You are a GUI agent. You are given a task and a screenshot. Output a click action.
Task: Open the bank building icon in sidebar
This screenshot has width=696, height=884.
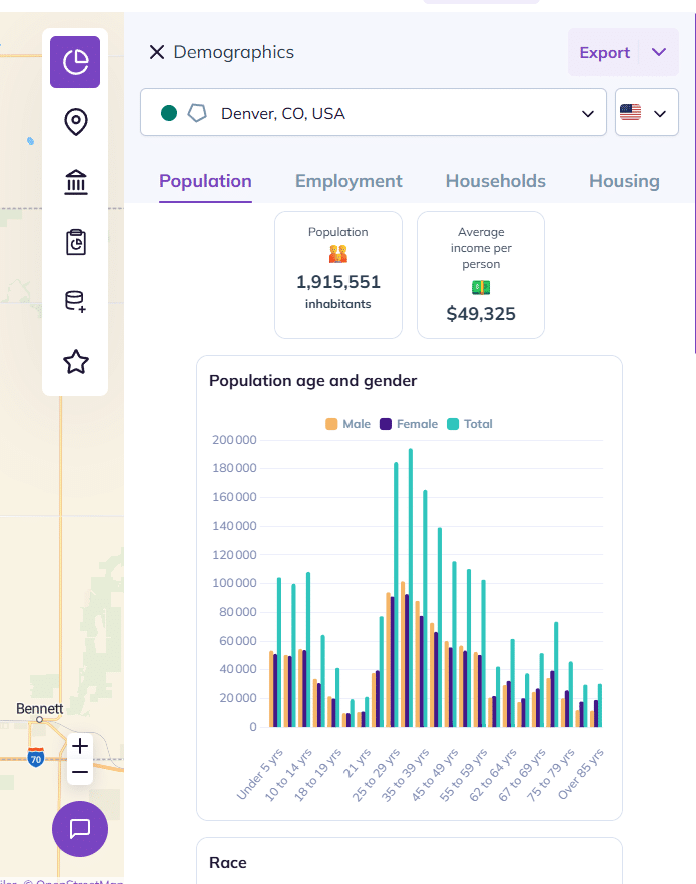tap(75, 182)
